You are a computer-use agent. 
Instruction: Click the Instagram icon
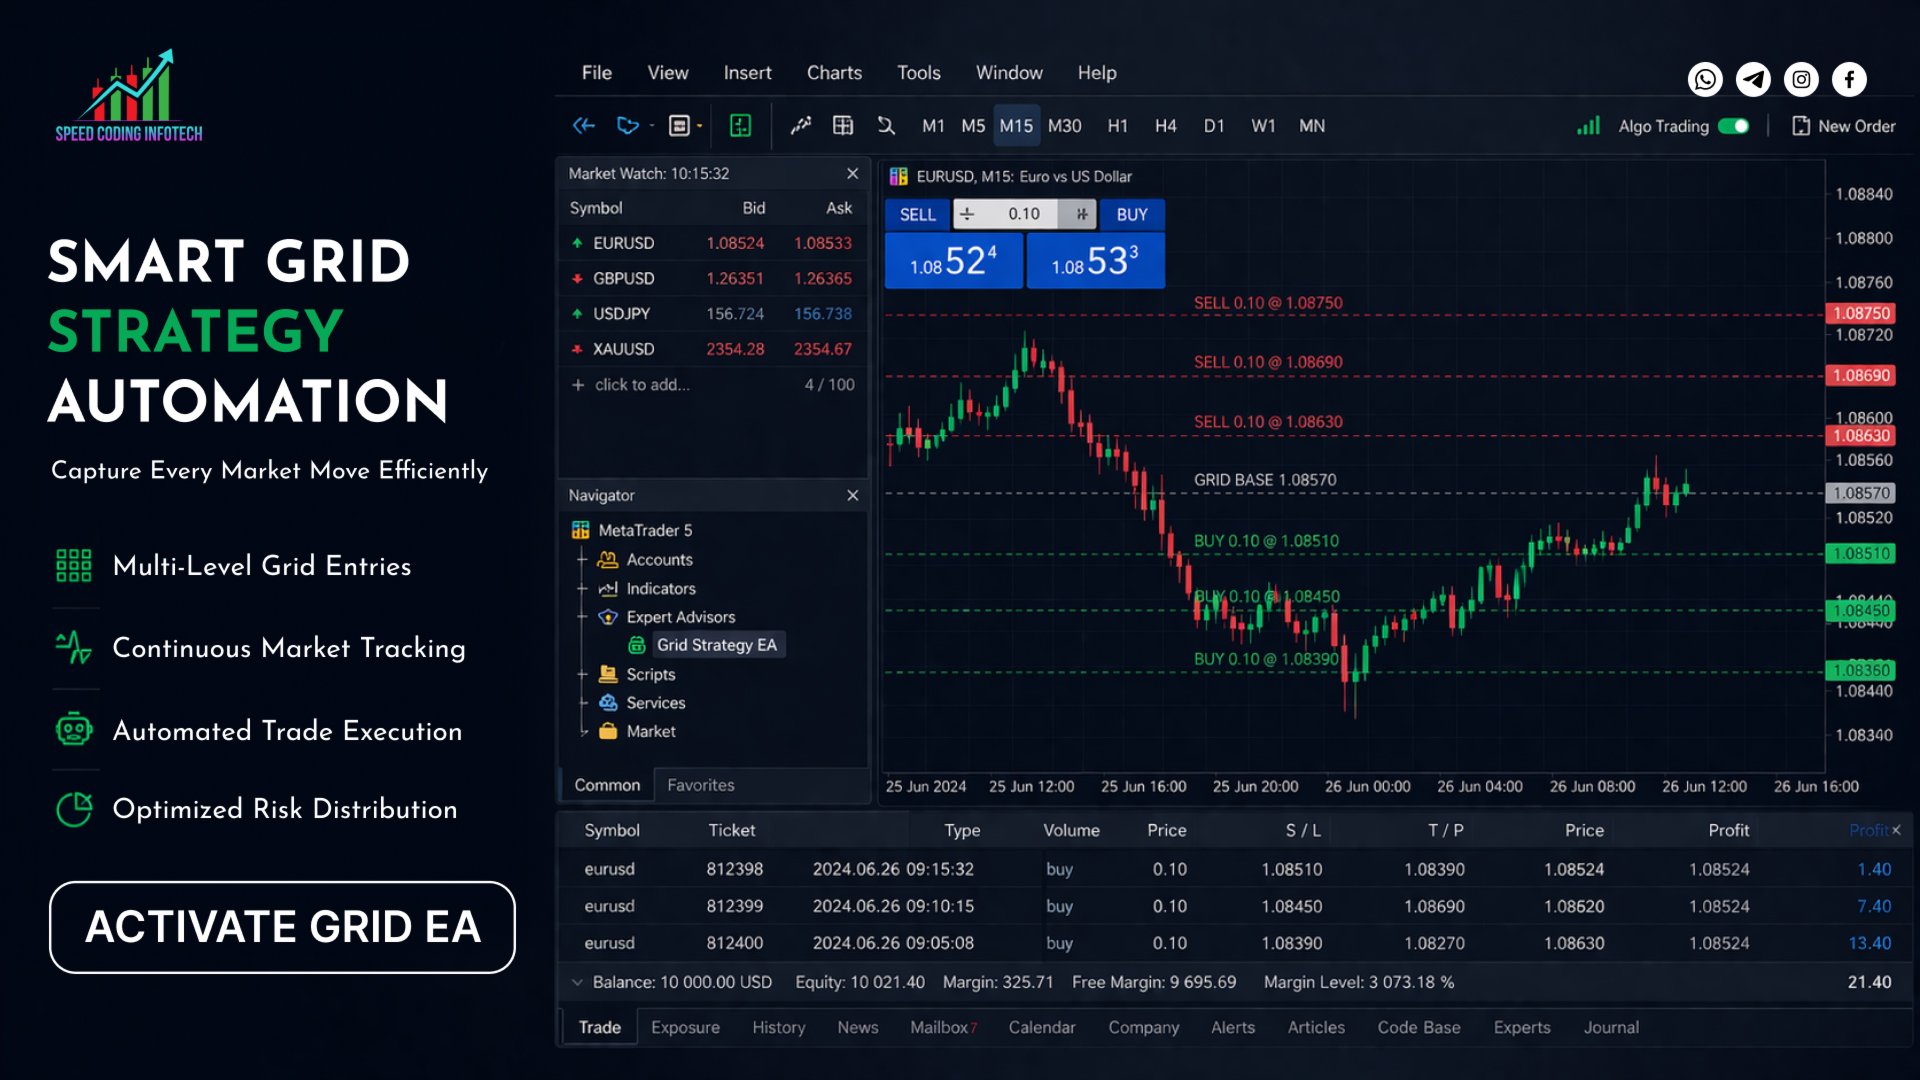click(x=1801, y=79)
